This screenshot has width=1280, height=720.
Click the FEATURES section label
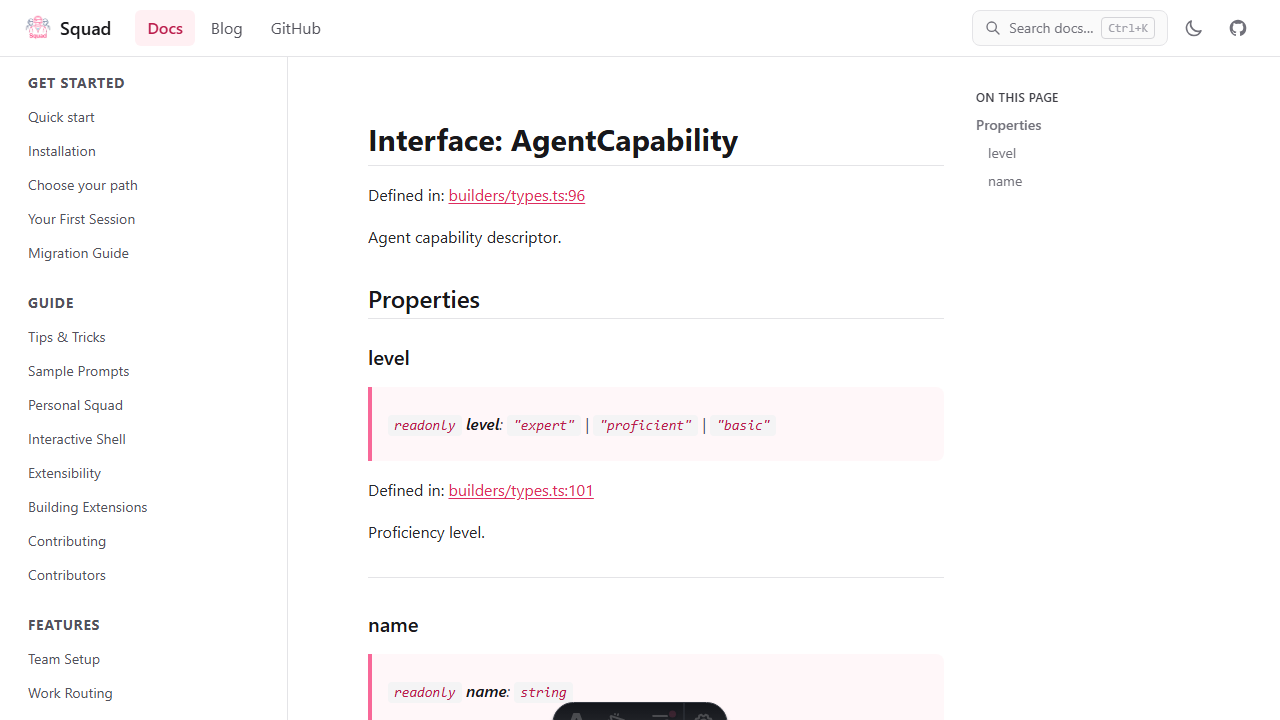(x=64, y=625)
